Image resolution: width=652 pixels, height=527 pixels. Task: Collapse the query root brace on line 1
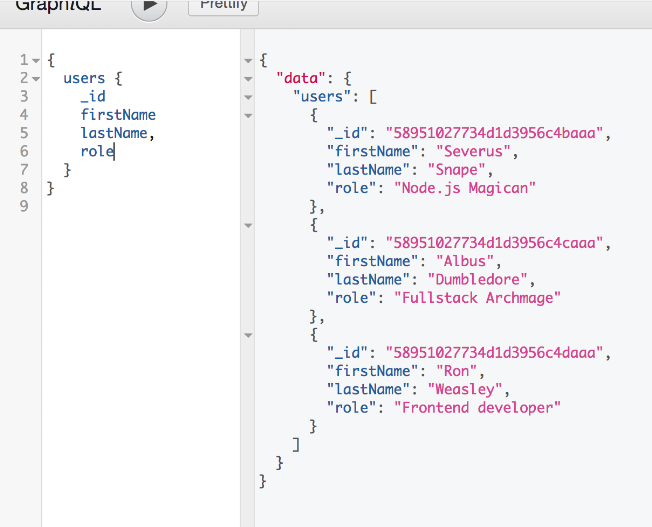click(x=36, y=60)
